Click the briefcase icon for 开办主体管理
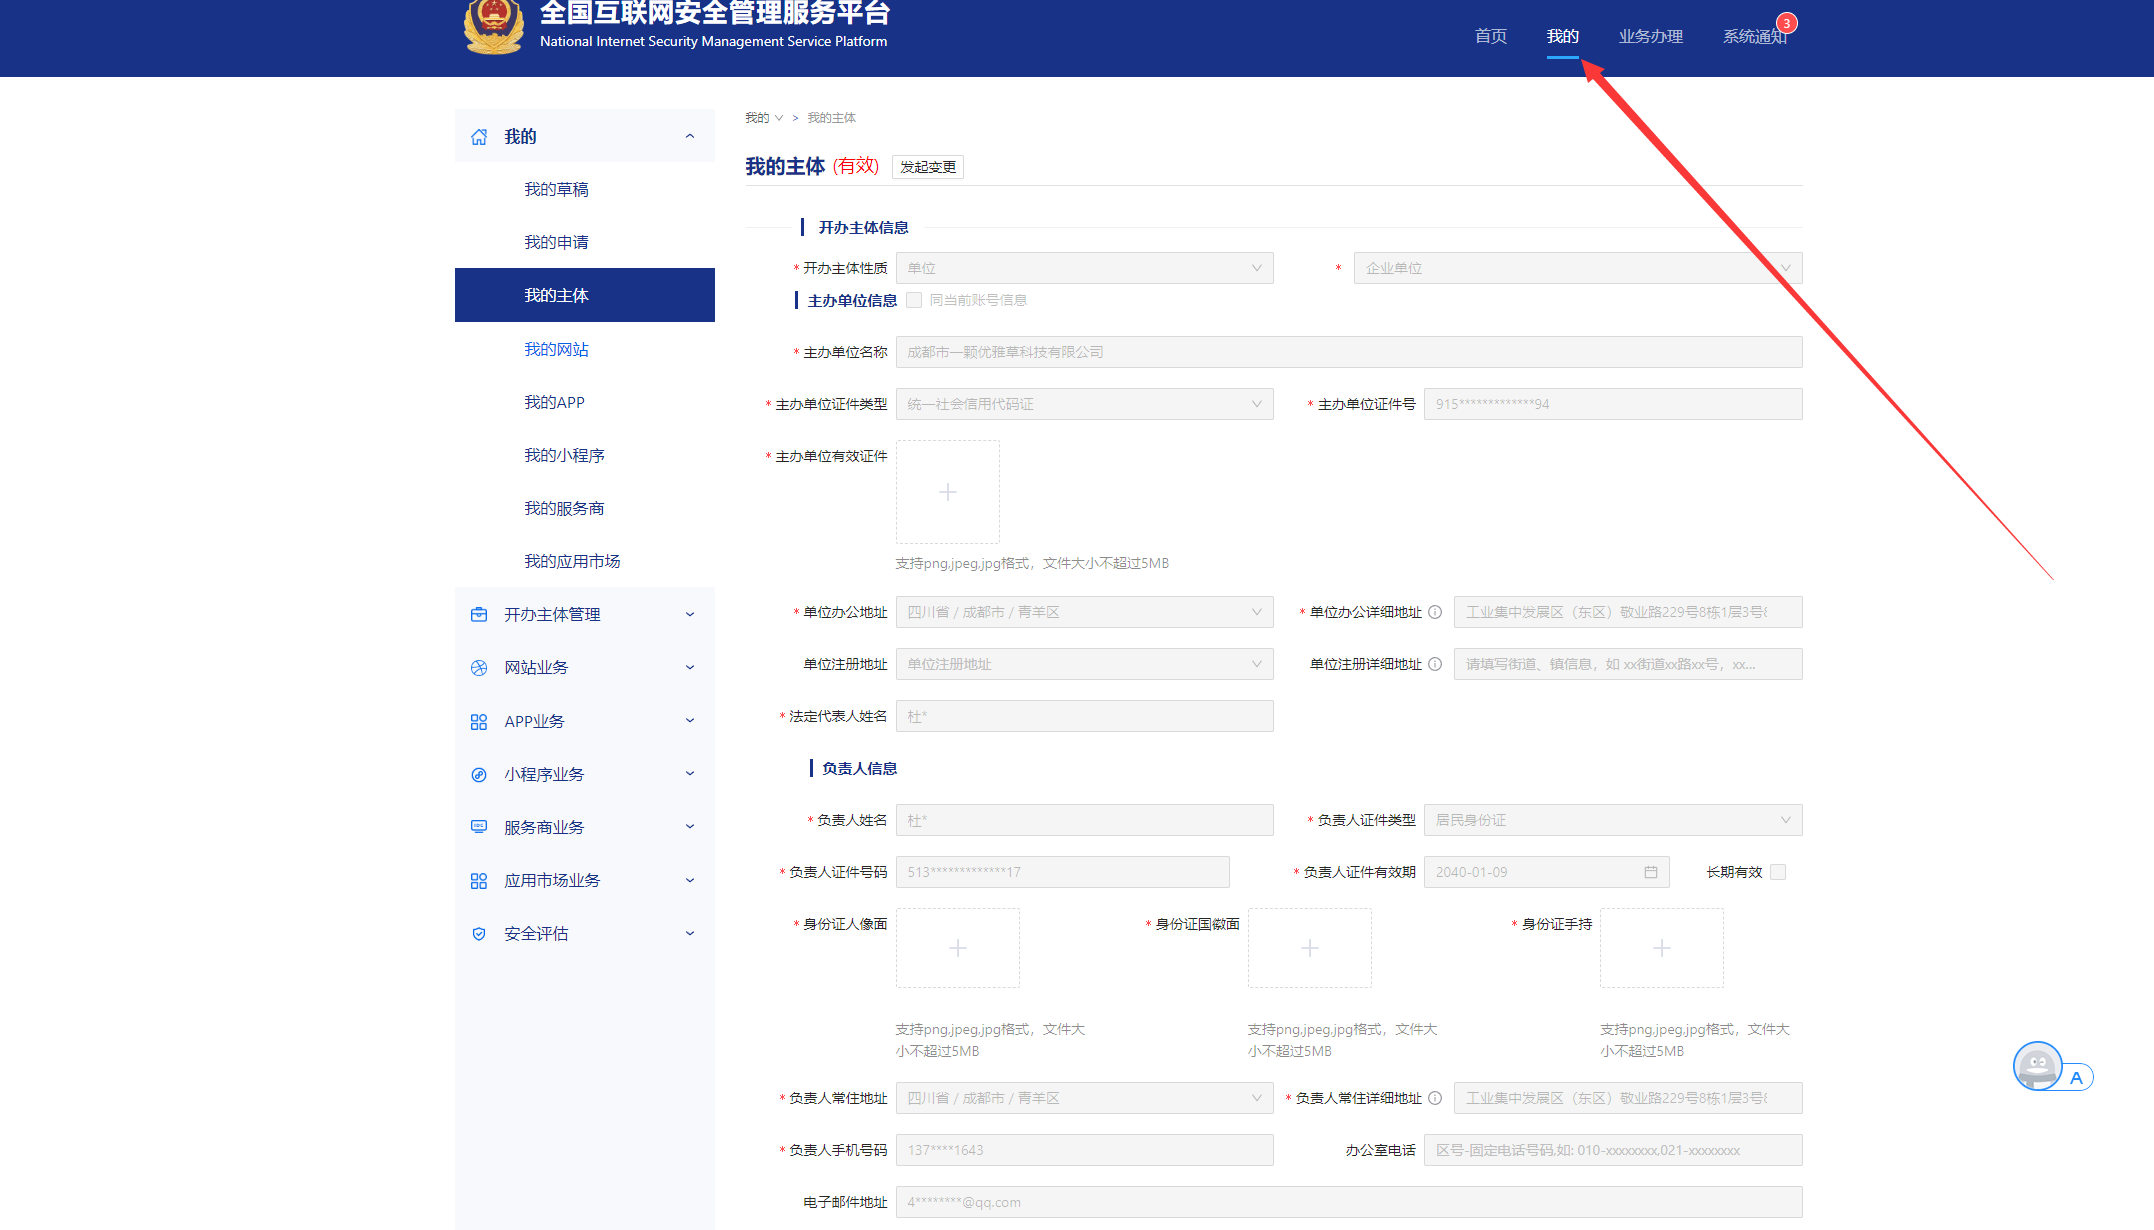 tap(479, 615)
